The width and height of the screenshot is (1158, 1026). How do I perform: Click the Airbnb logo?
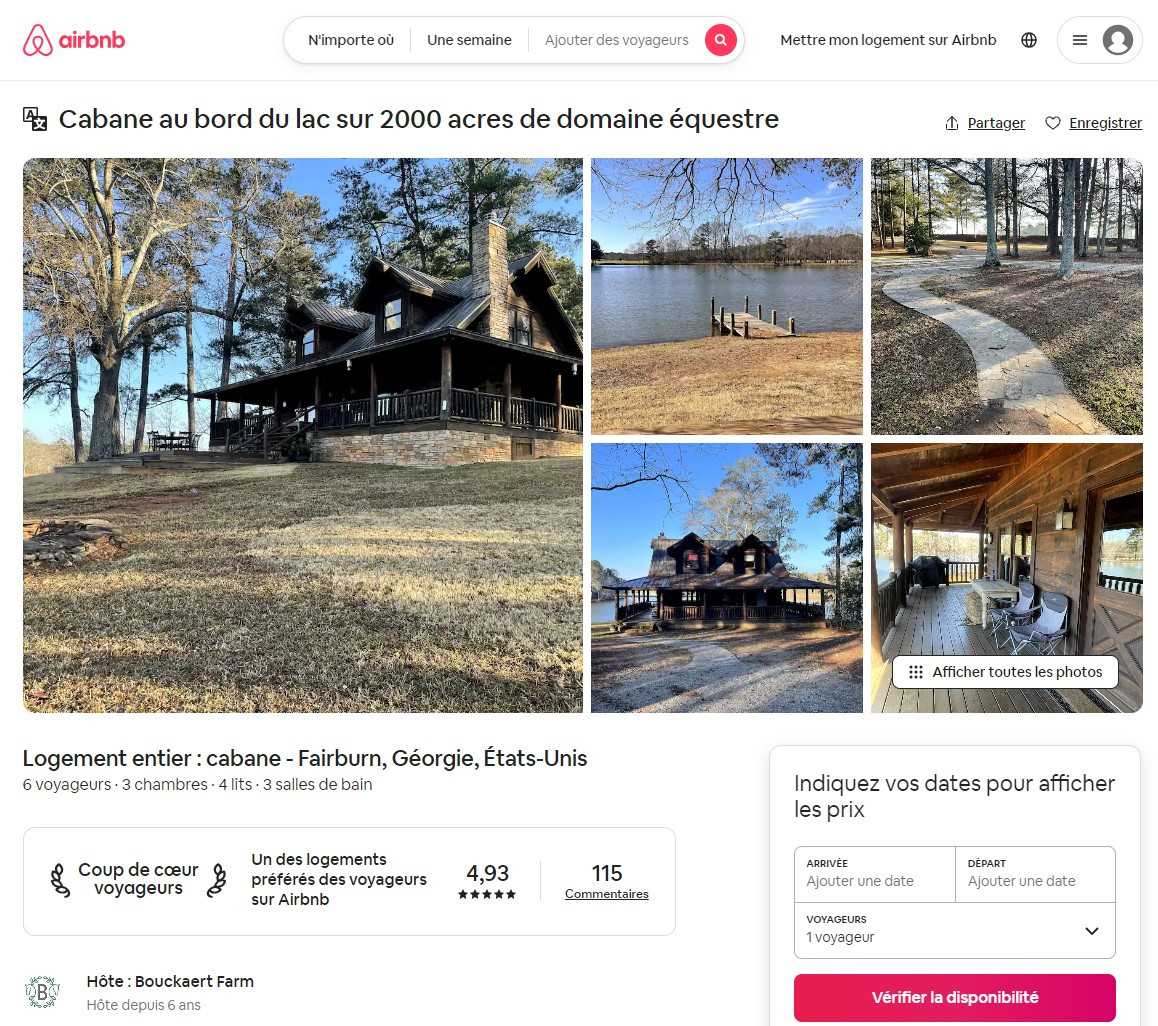click(x=74, y=40)
